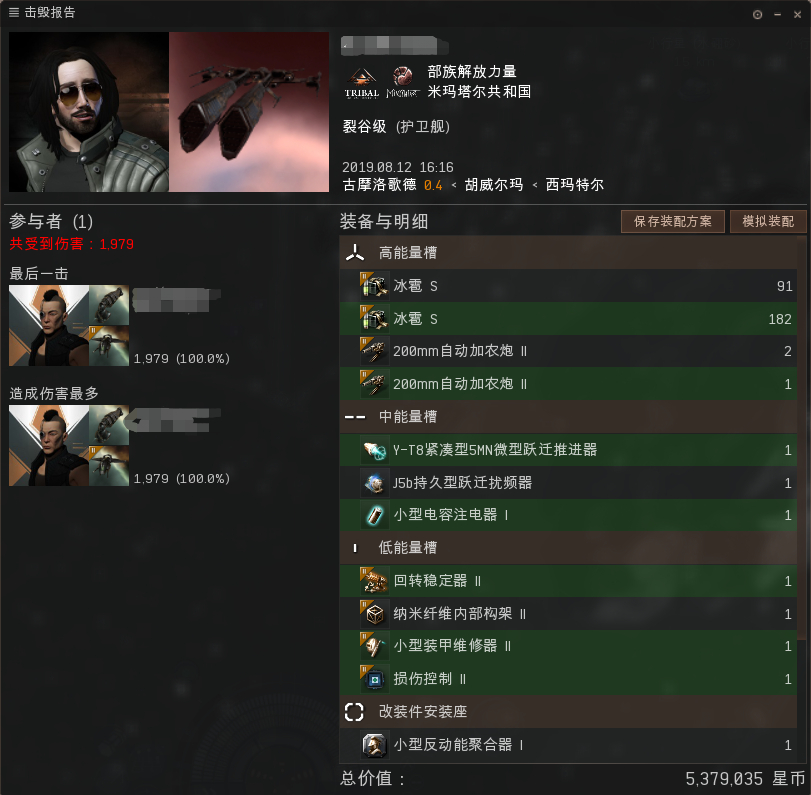Collapse the 低能量槽 section header
The image size is (811, 795).
coord(568,547)
